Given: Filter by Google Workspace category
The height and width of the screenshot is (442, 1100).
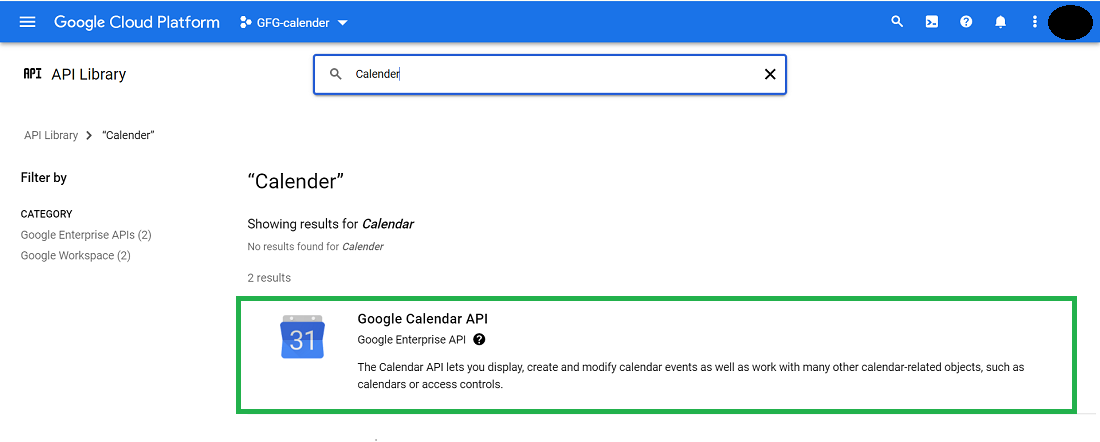Looking at the screenshot, I should (76, 256).
